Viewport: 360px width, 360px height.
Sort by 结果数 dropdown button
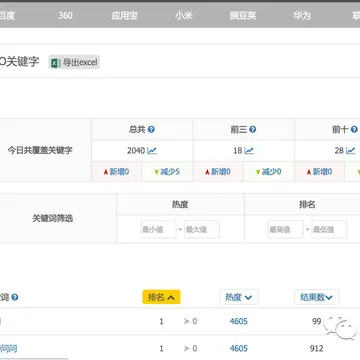(x=317, y=297)
